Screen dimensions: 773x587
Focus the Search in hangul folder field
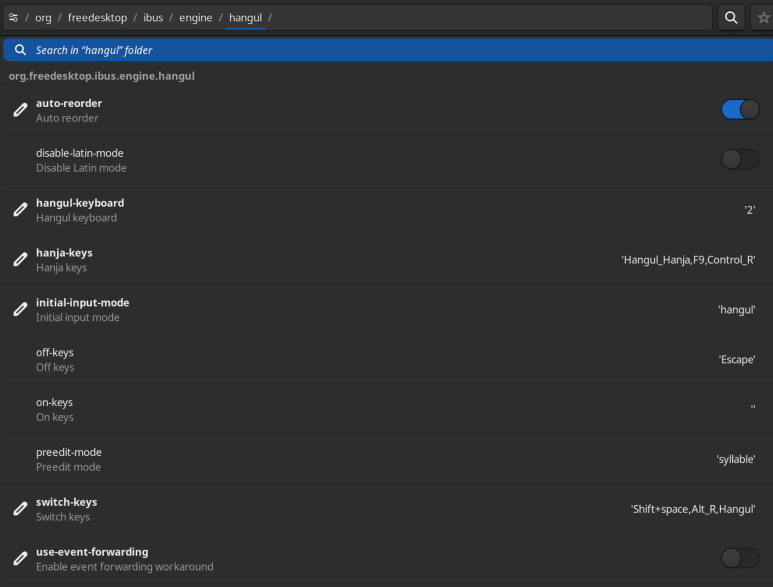pyautogui.click(x=388, y=50)
